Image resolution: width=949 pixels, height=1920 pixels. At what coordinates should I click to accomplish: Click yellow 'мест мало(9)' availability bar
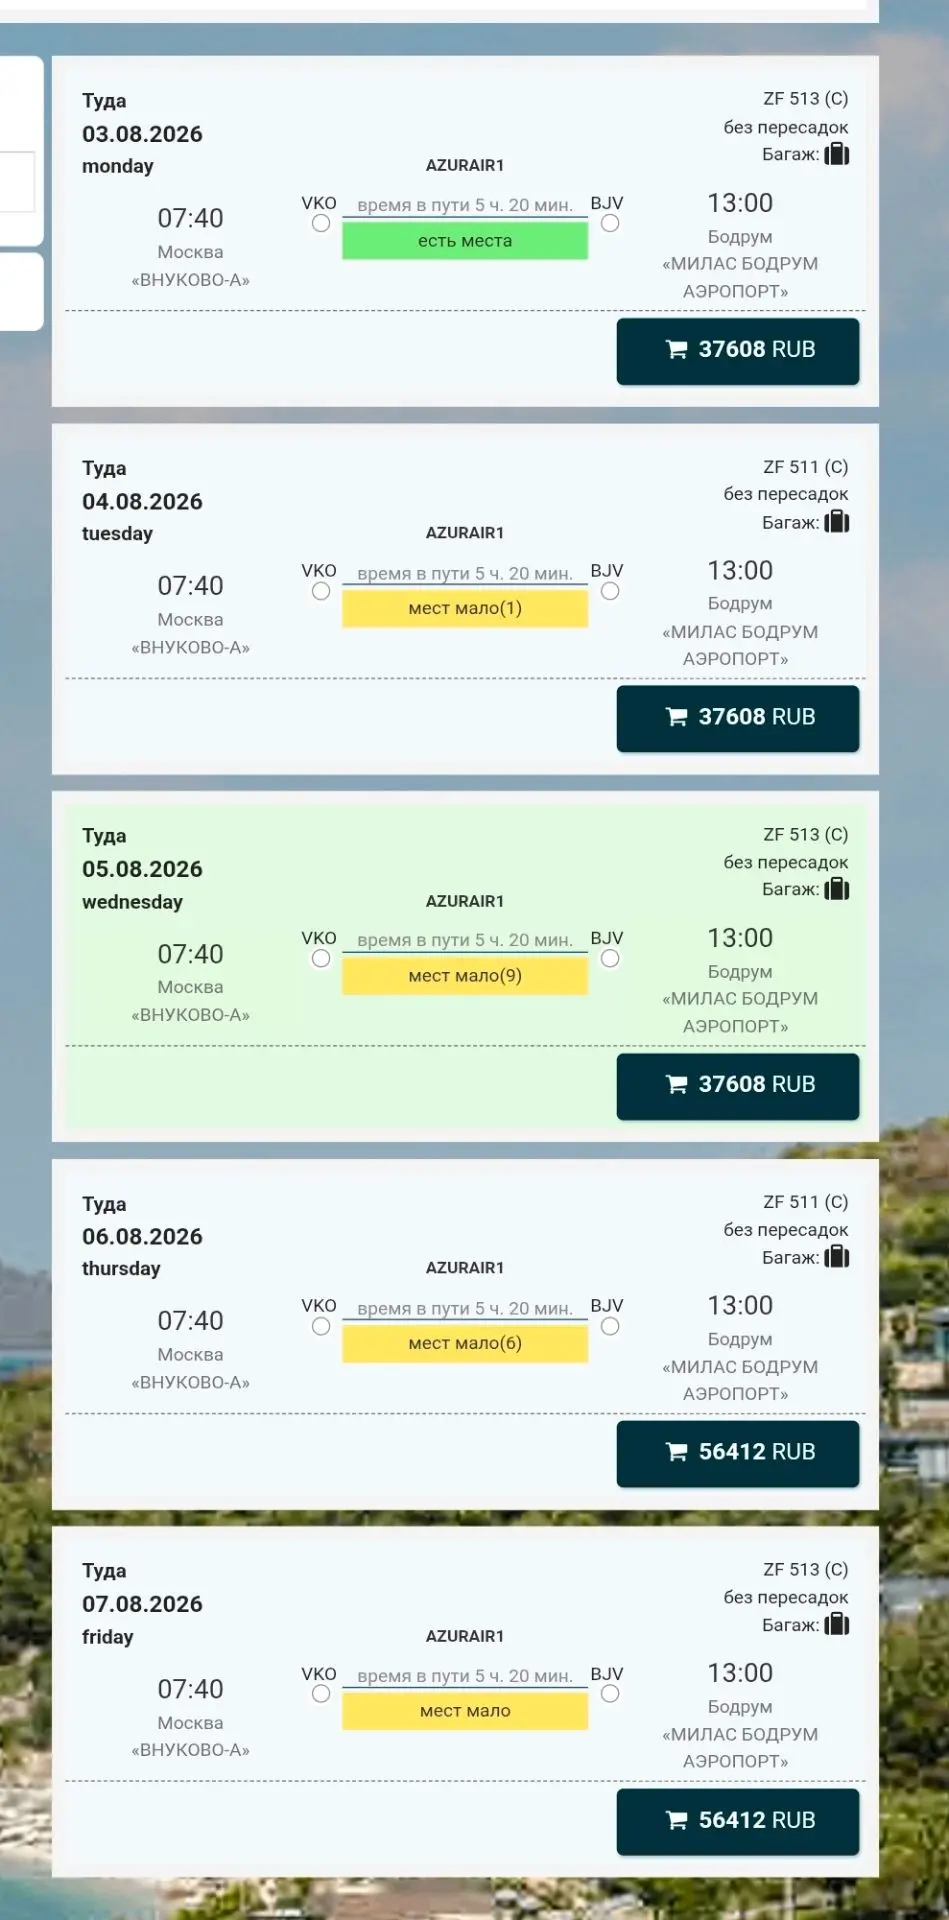coord(465,976)
